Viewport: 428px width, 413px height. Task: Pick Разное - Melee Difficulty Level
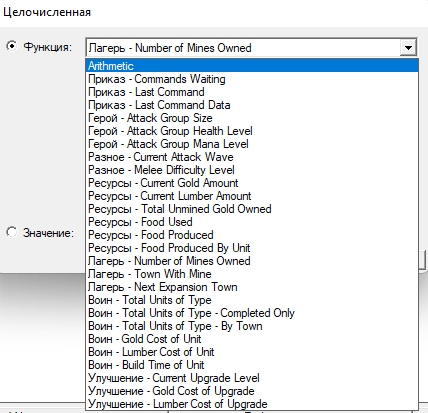(252, 170)
